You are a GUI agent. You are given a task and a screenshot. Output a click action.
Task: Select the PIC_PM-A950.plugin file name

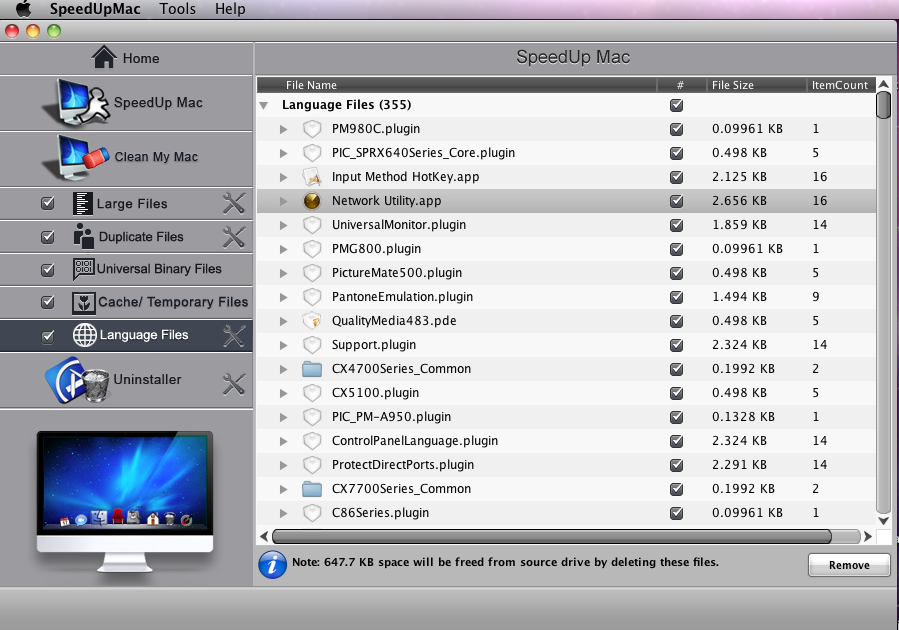coord(392,417)
